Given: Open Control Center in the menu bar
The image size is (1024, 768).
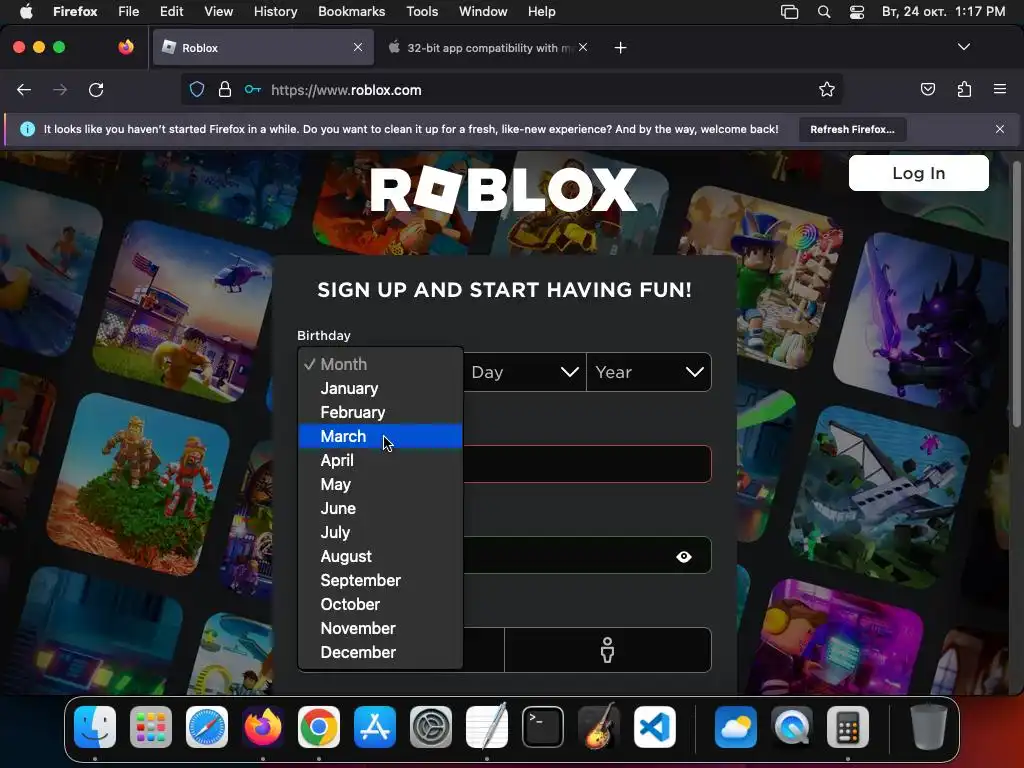Looking at the screenshot, I should [x=857, y=12].
